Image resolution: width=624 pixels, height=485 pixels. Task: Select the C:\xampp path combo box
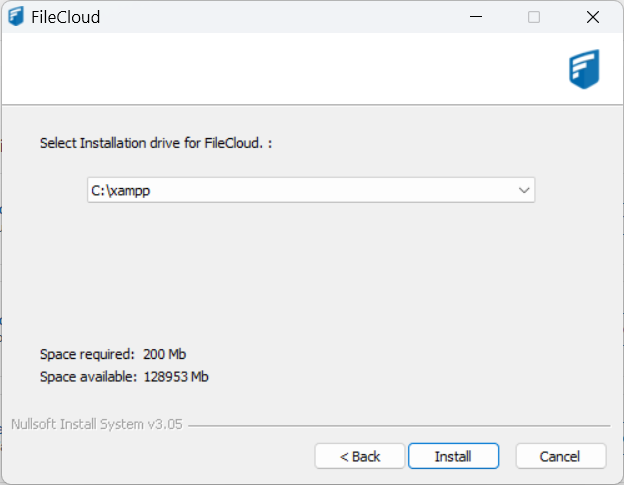pyautogui.click(x=300, y=190)
